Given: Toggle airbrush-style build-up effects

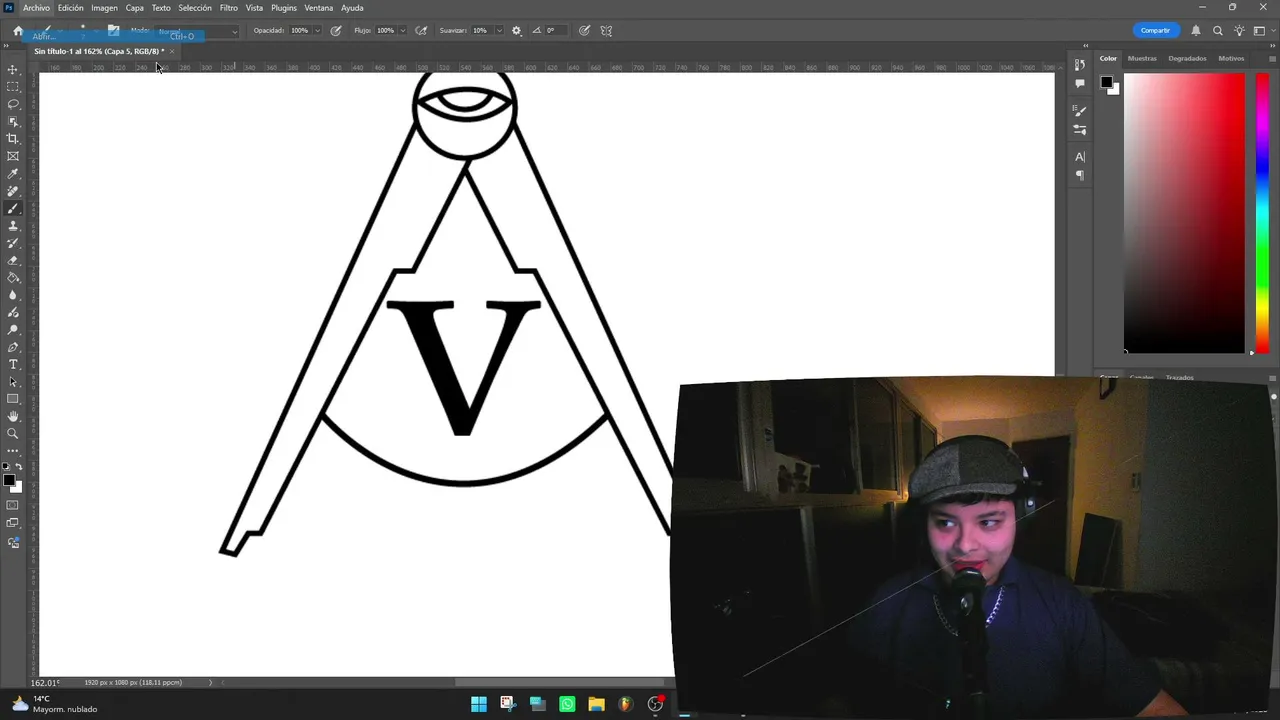Looking at the screenshot, I should coord(422,30).
